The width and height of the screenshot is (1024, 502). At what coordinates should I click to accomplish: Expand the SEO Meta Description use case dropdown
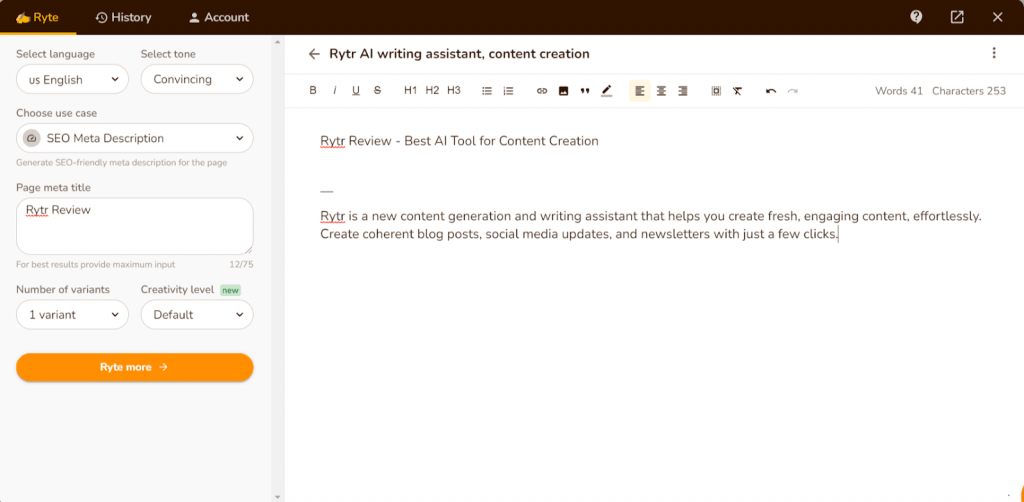(134, 138)
